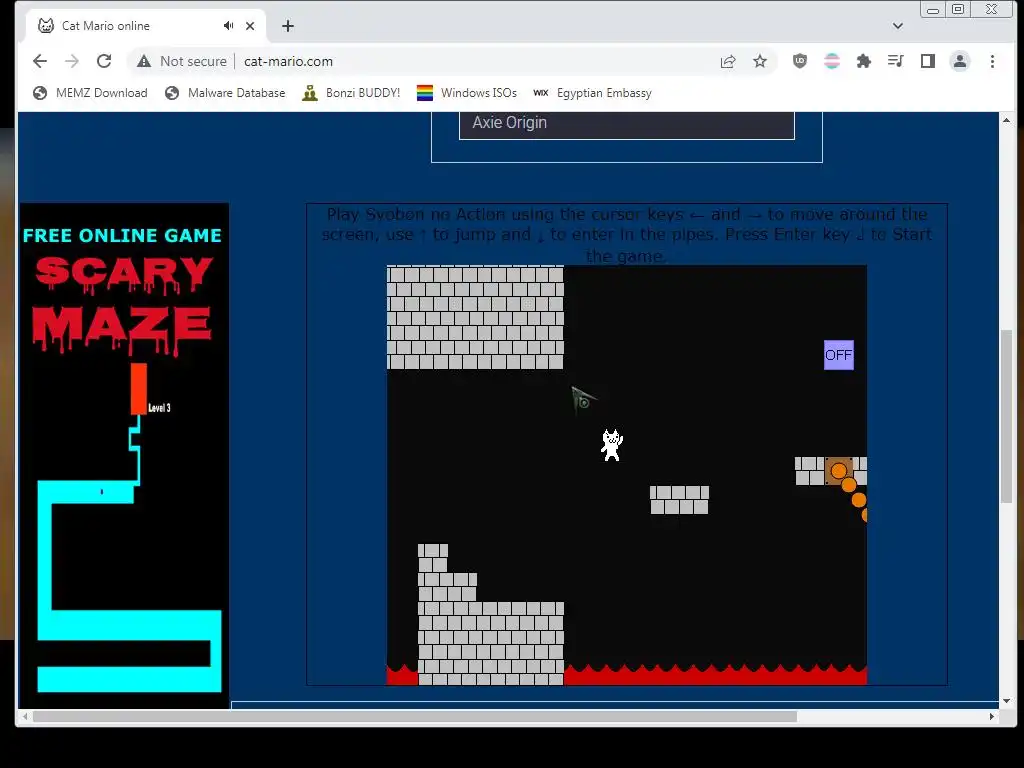Open Chrome three-dot menu
The image size is (1024, 768).
pyautogui.click(x=992, y=61)
